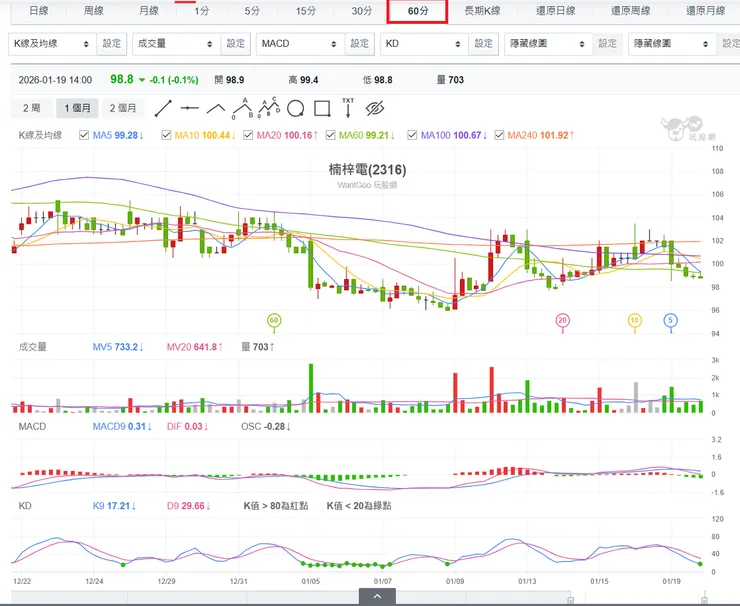Click the MV5 733.2 volume label

[118, 347]
